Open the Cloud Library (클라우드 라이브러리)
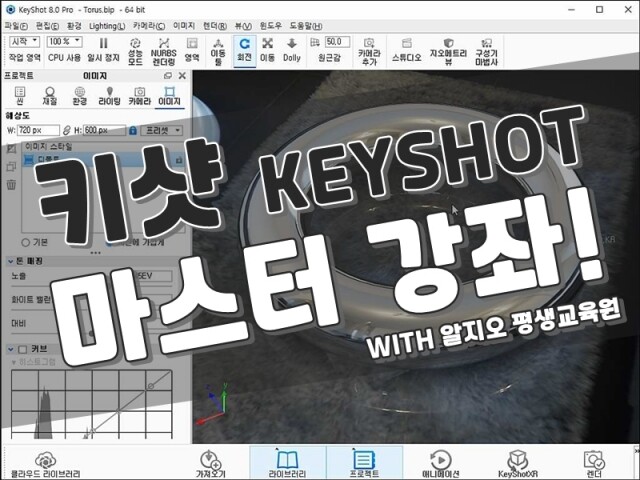Viewport: 640px width, 480px height. coord(46,463)
